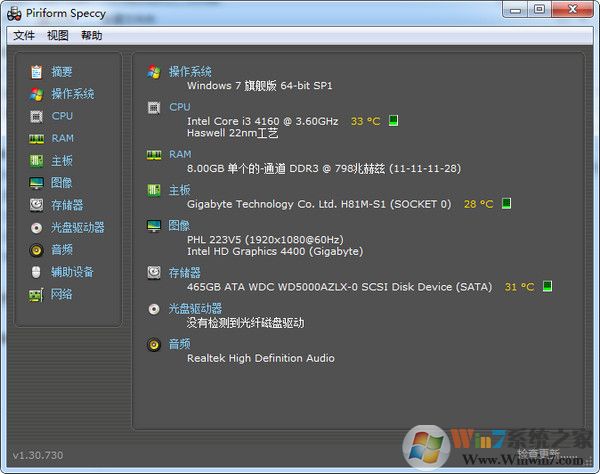Click the 存储器 heading in main panel
The width and height of the screenshot is (600, 474).
coord(184,272)
